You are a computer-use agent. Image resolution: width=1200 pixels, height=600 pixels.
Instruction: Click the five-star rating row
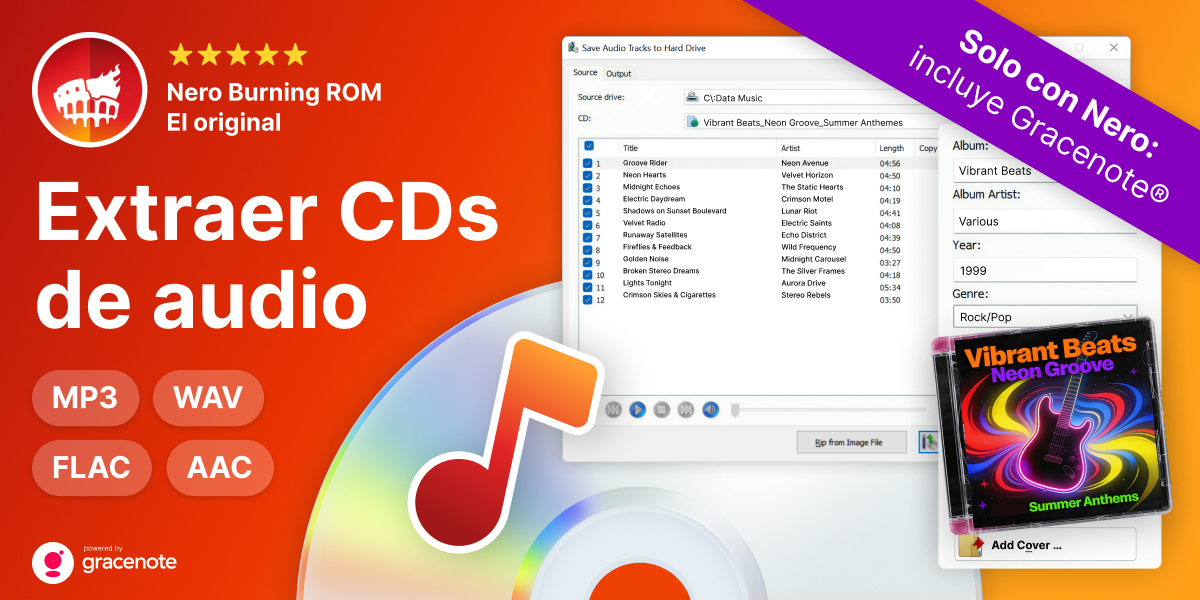[x=237, y=54]
